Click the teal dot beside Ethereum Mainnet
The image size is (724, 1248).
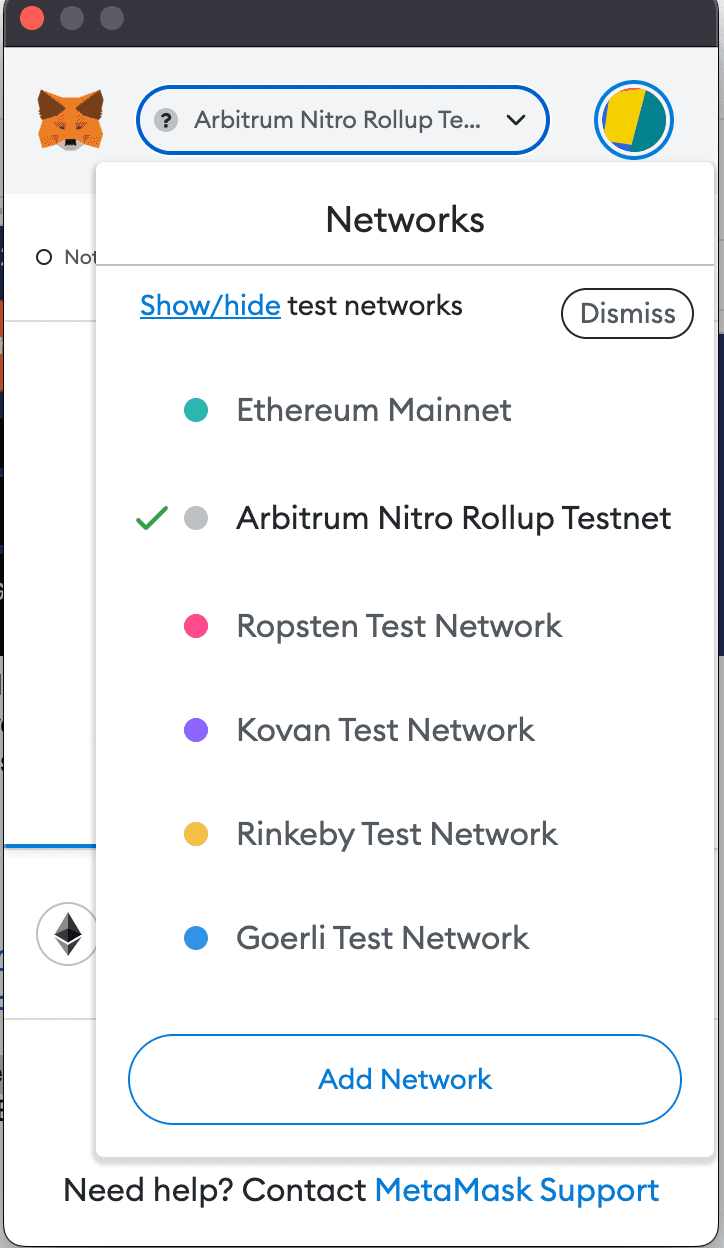pyautogui.click(x=196, y=409)
